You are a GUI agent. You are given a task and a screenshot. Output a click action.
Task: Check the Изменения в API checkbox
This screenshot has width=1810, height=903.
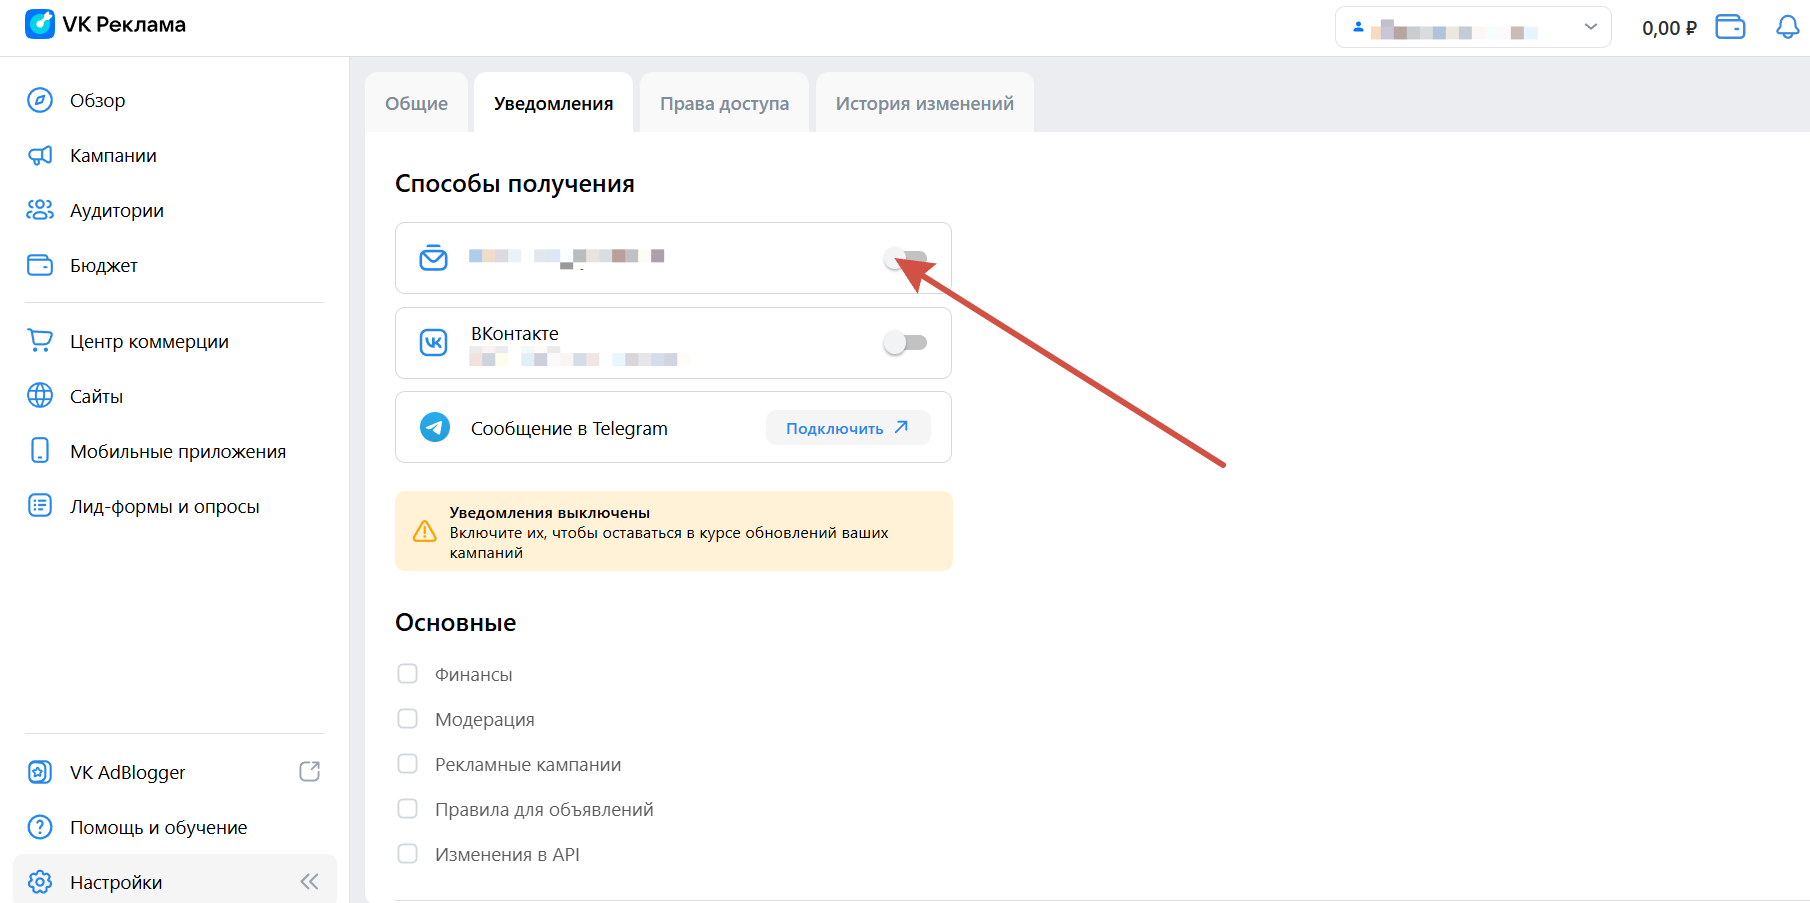pos(408,854)
